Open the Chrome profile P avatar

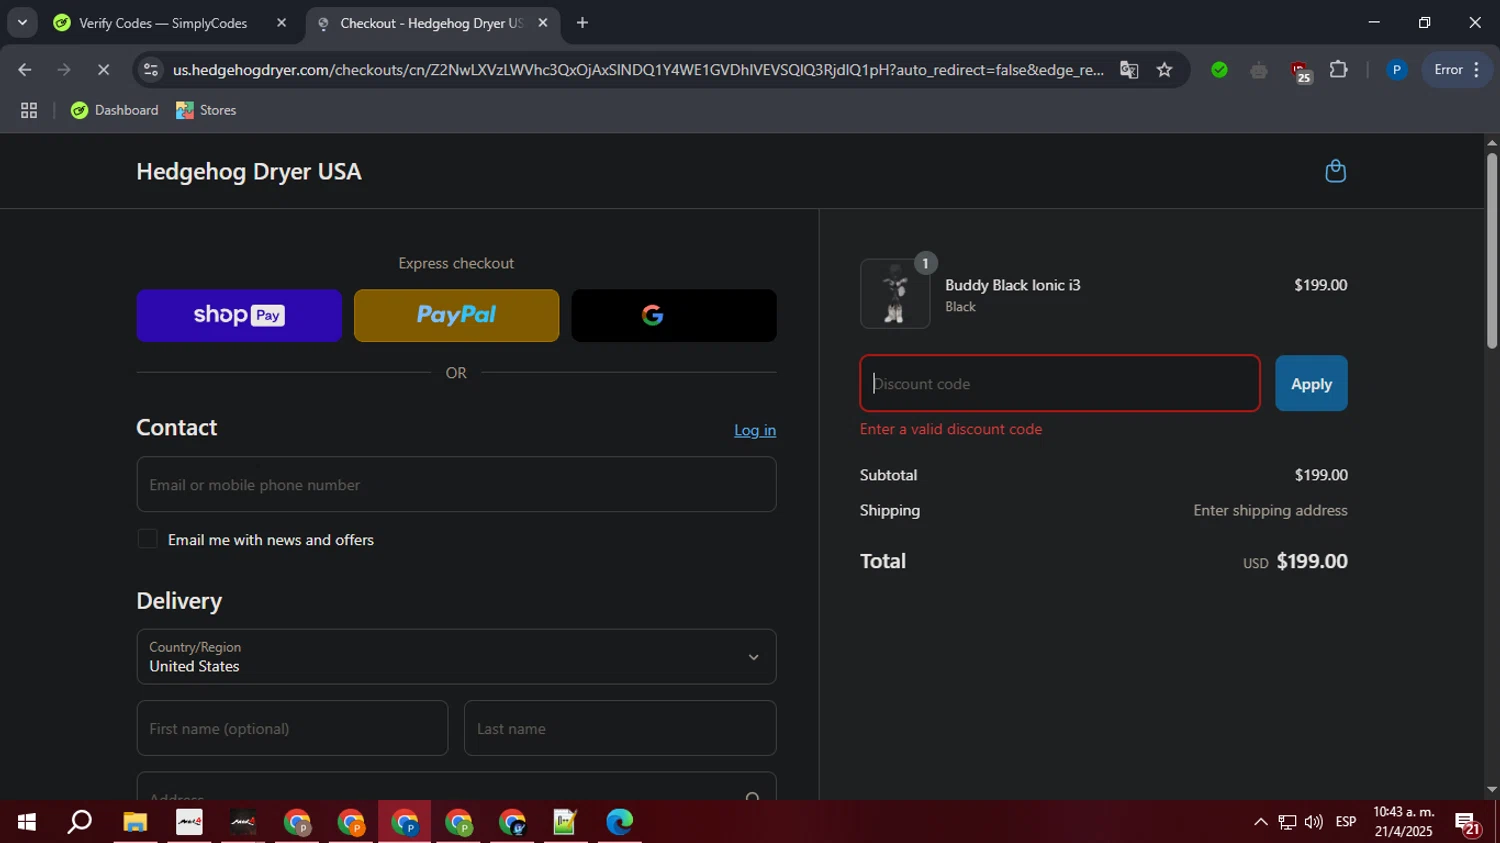pyautogui.click(x=1397, y=70)
